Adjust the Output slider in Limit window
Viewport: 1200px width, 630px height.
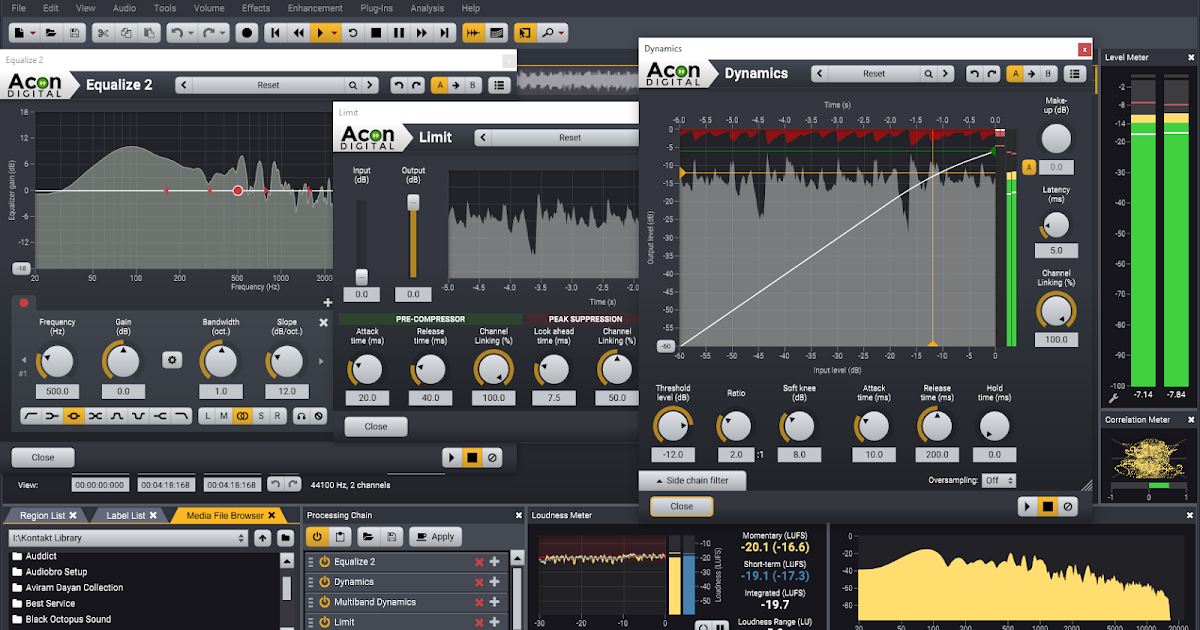point(412,202)
